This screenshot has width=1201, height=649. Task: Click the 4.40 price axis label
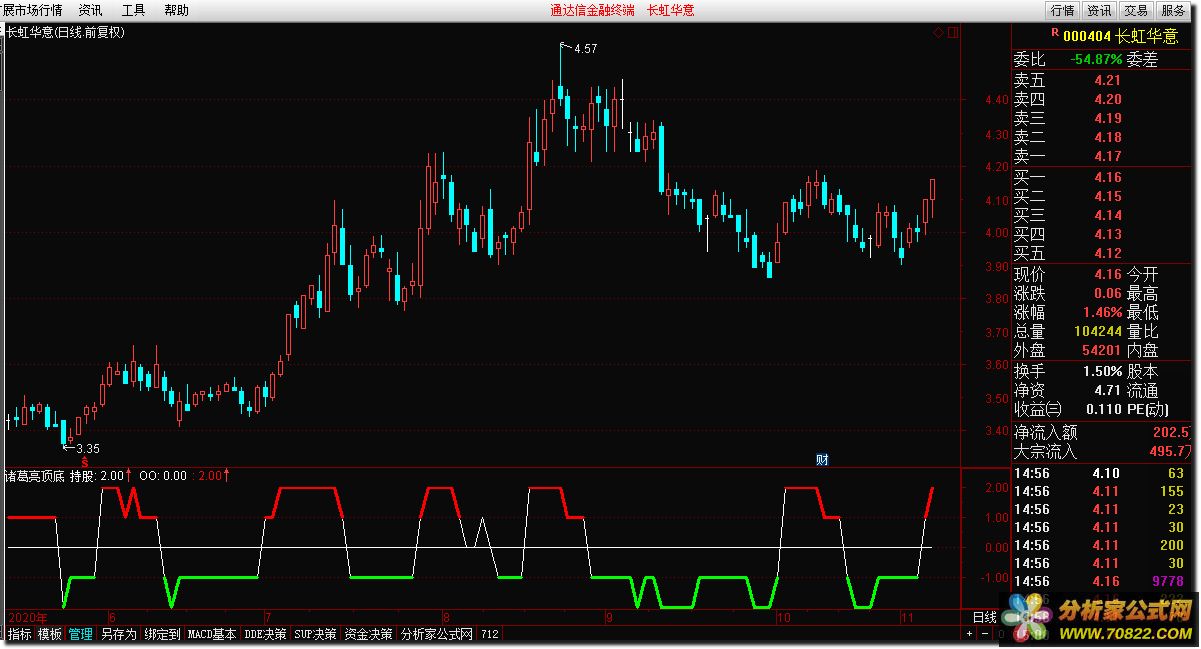pyautogui.click(x=996, y=100)
